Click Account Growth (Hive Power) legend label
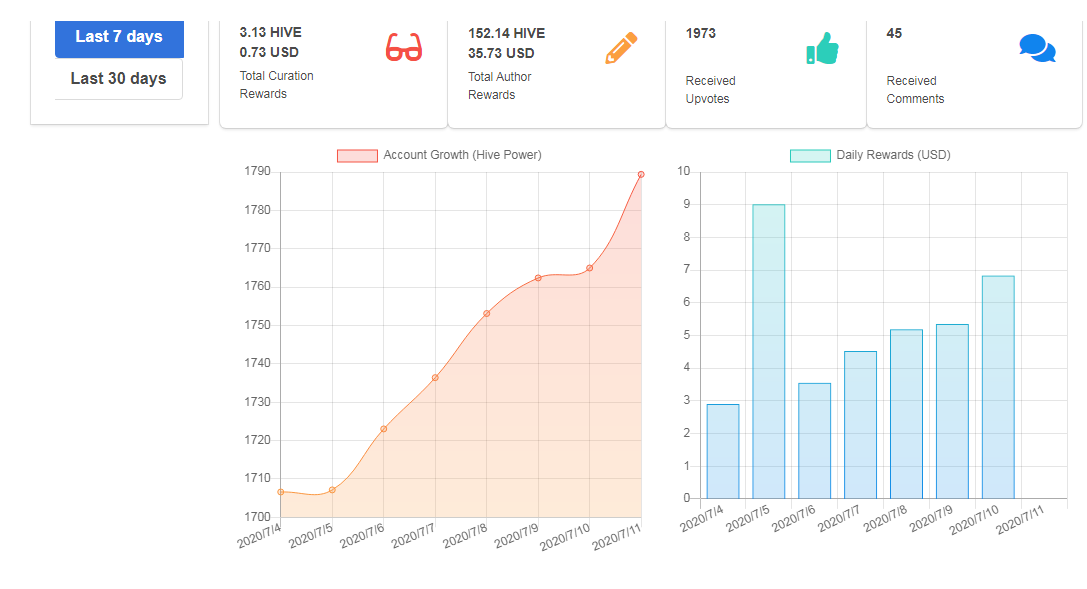 pyautogui.click(x=462, y=155)
